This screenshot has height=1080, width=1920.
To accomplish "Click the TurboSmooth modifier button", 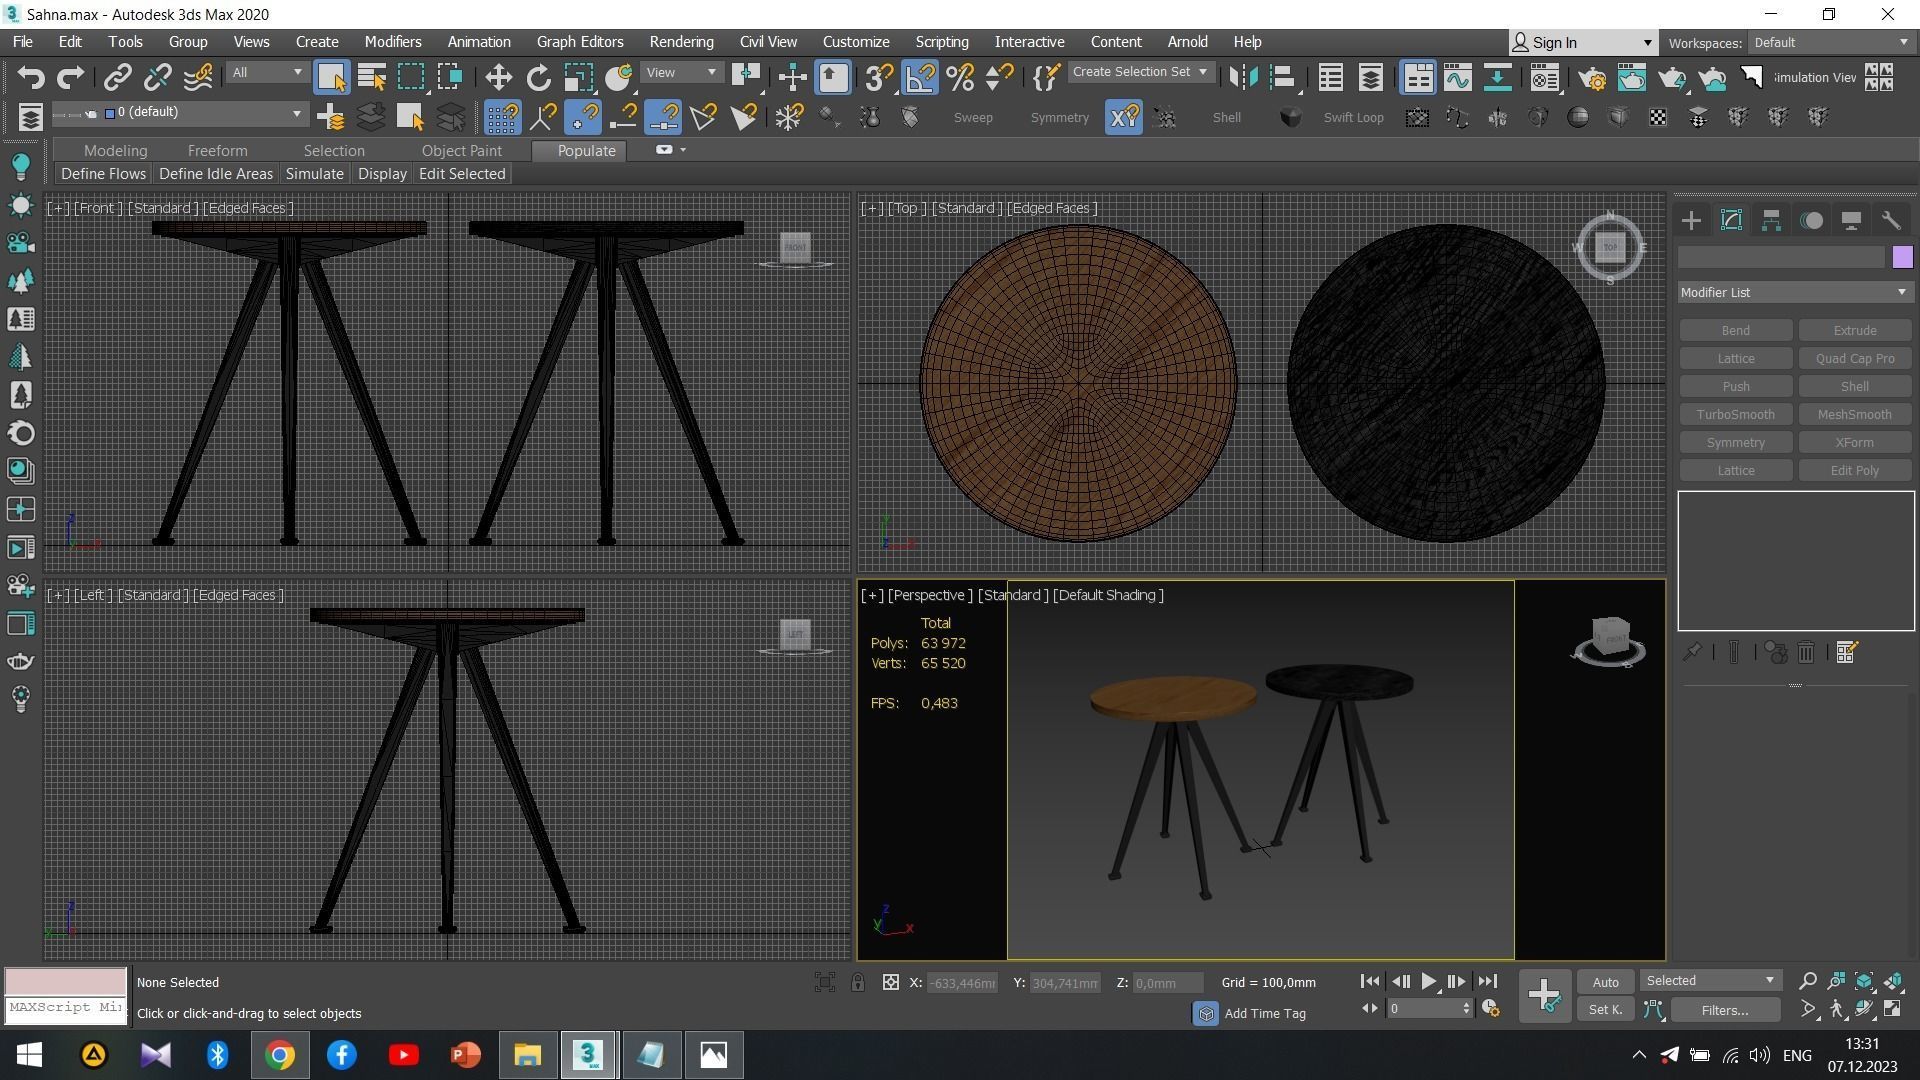I will 1735,414.
